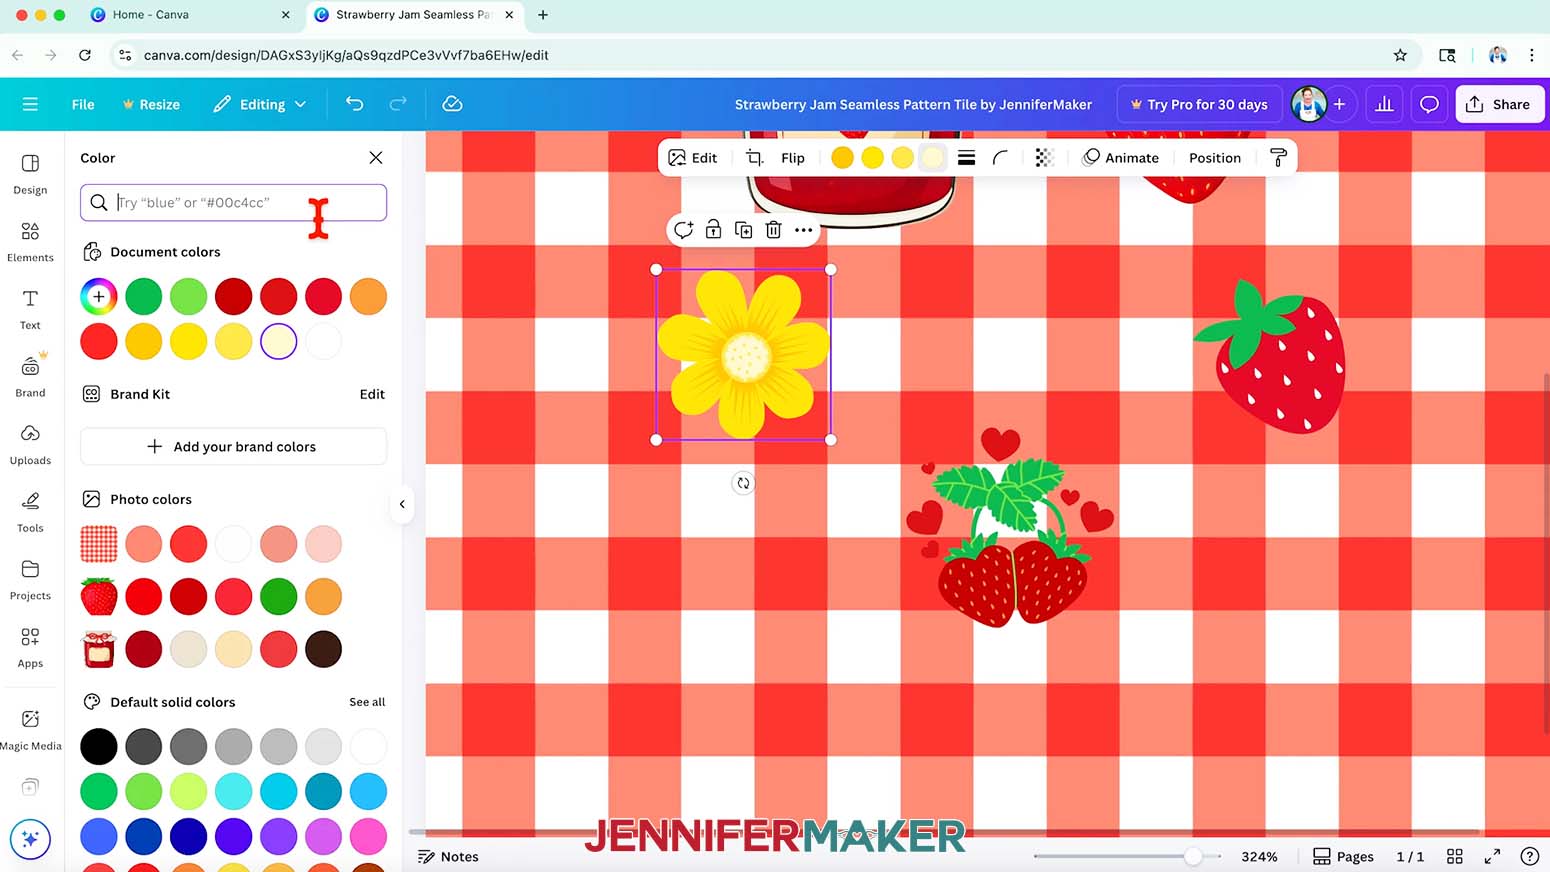
Task: Open grid view of pages
Action: click(1455, 856)
